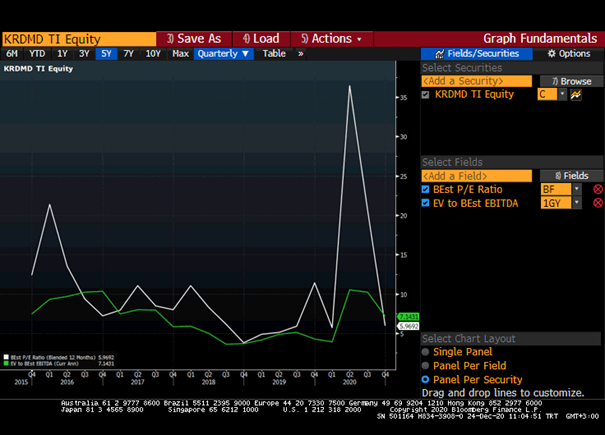Click the EV to BEst EBITDA field label
605x435 pixels.
click(475, 203)
